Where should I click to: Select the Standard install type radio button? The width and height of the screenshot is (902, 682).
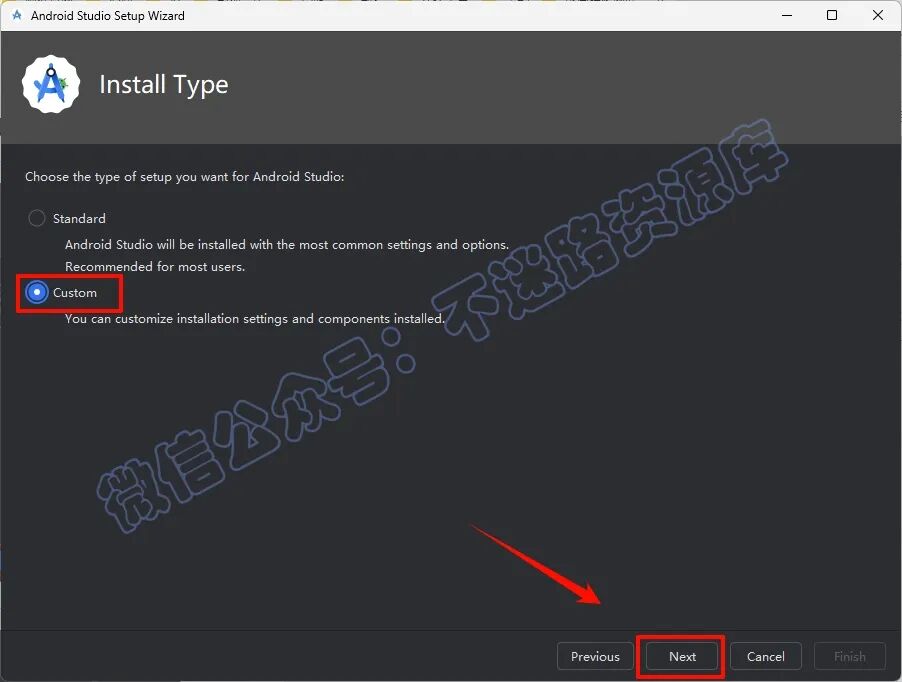tap(37, 219)
